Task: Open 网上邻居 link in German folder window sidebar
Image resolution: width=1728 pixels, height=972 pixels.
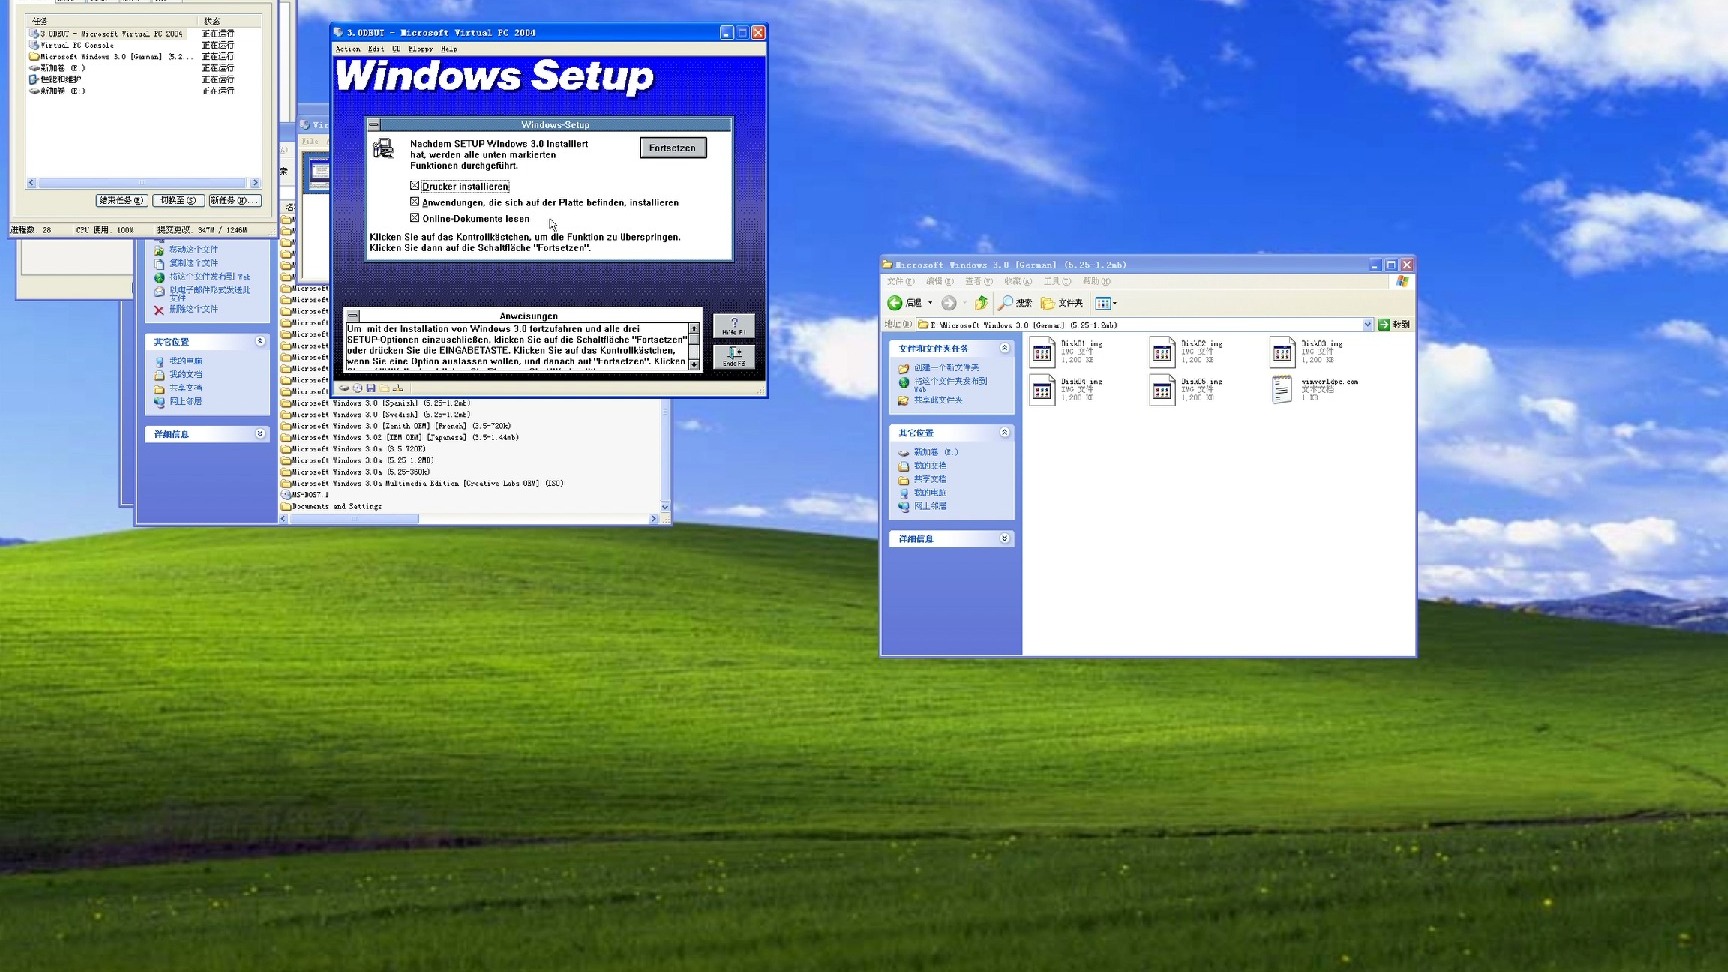Action: click(x=930, y=507)
